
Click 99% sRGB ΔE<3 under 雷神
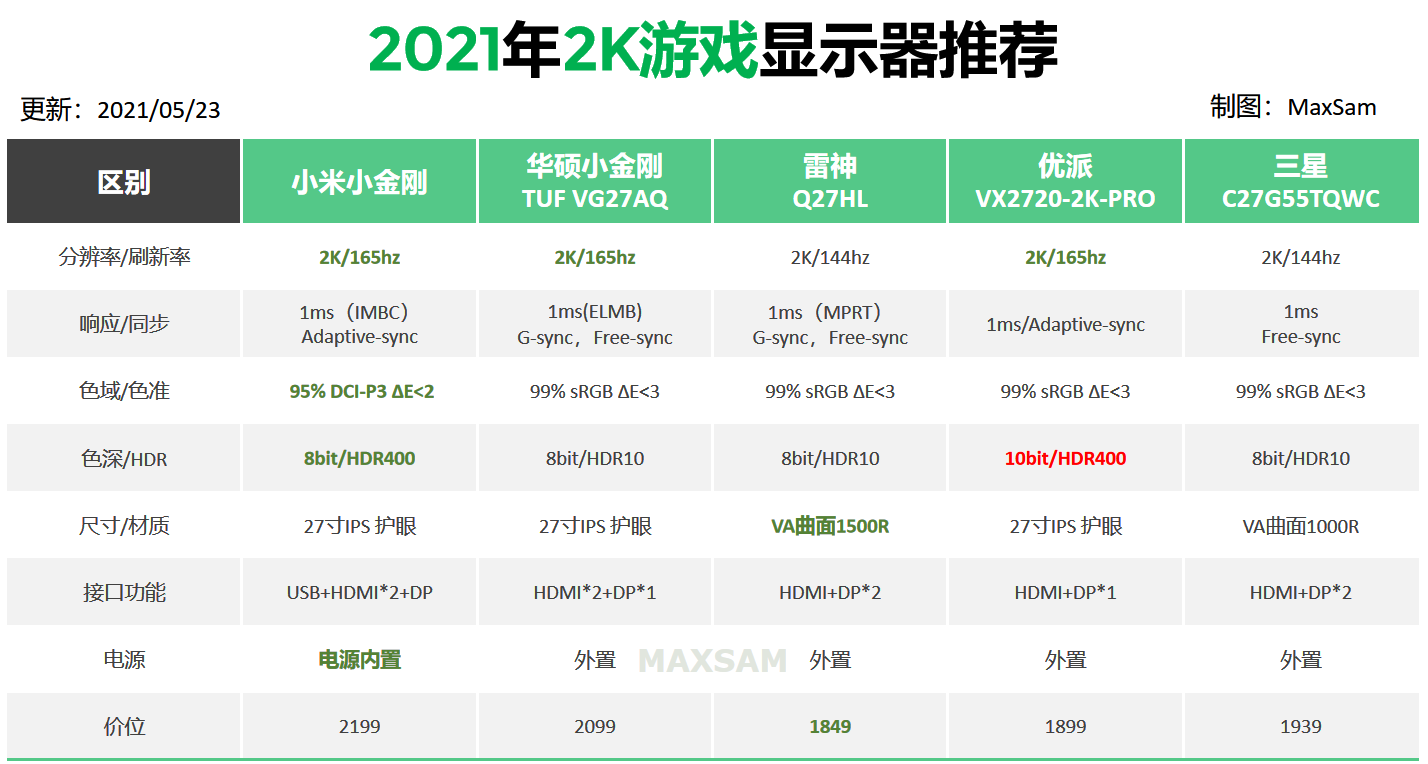pyautogui.click(x=830, y=391)
